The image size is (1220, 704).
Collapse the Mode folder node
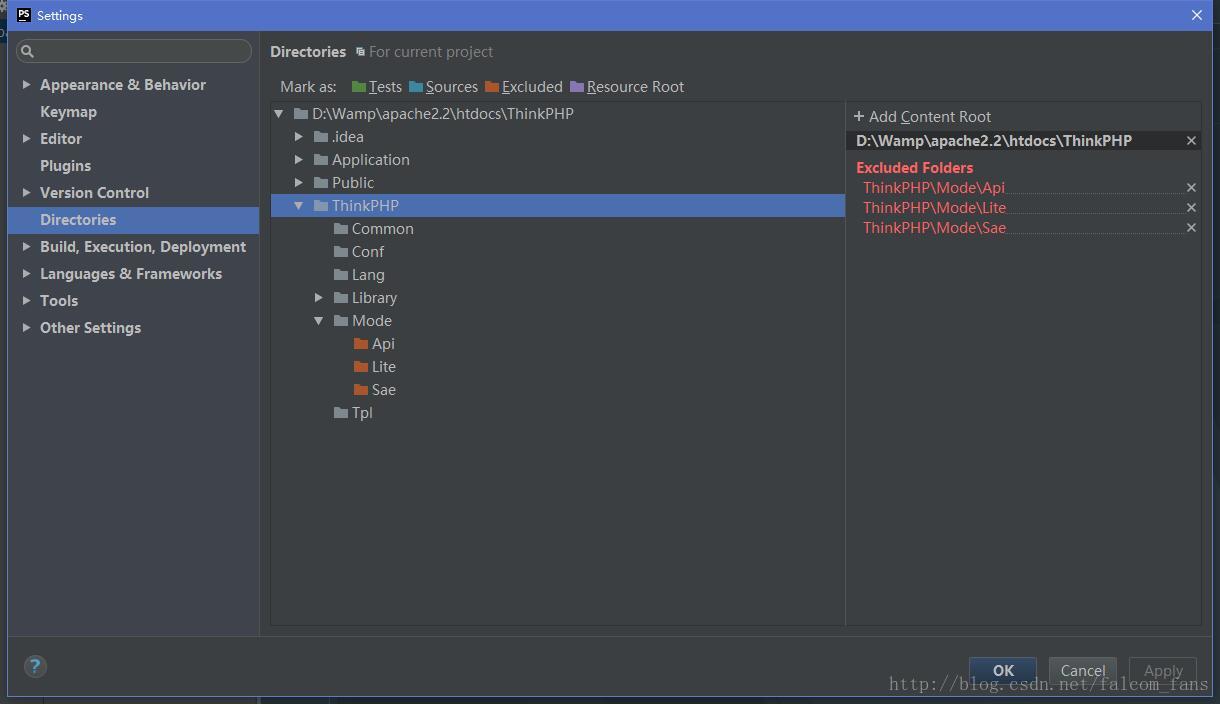pyautogui.click(x=319, y=320)
